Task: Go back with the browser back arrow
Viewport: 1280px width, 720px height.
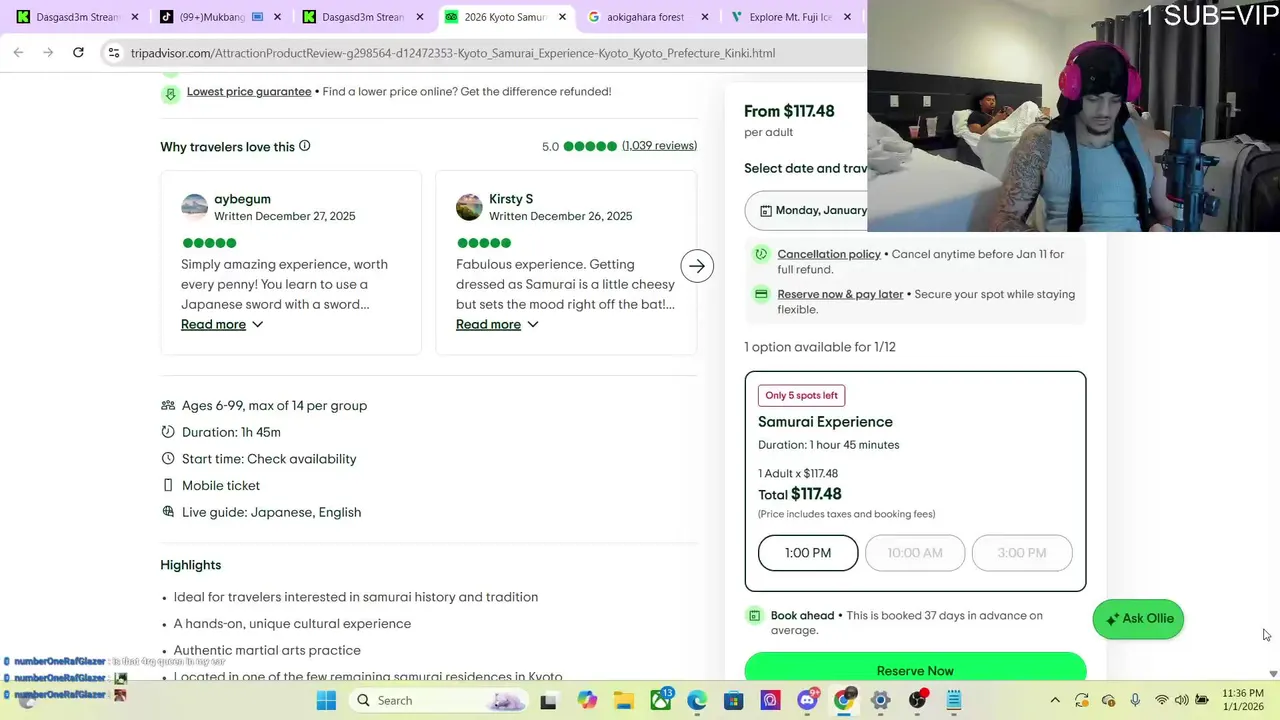Action: [18, 53]
